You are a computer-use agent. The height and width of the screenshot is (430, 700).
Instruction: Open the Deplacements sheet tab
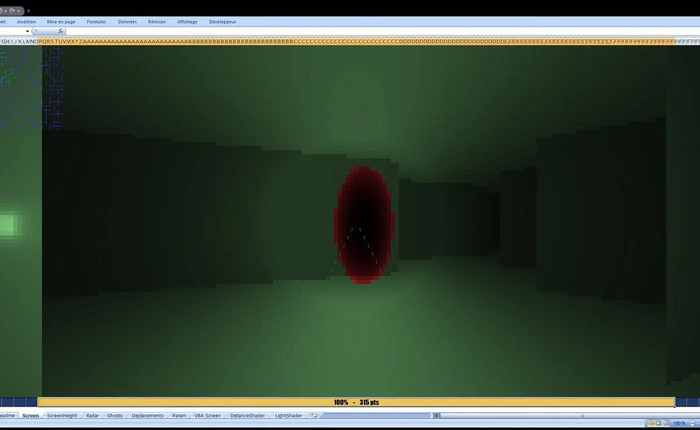point(147,415)
